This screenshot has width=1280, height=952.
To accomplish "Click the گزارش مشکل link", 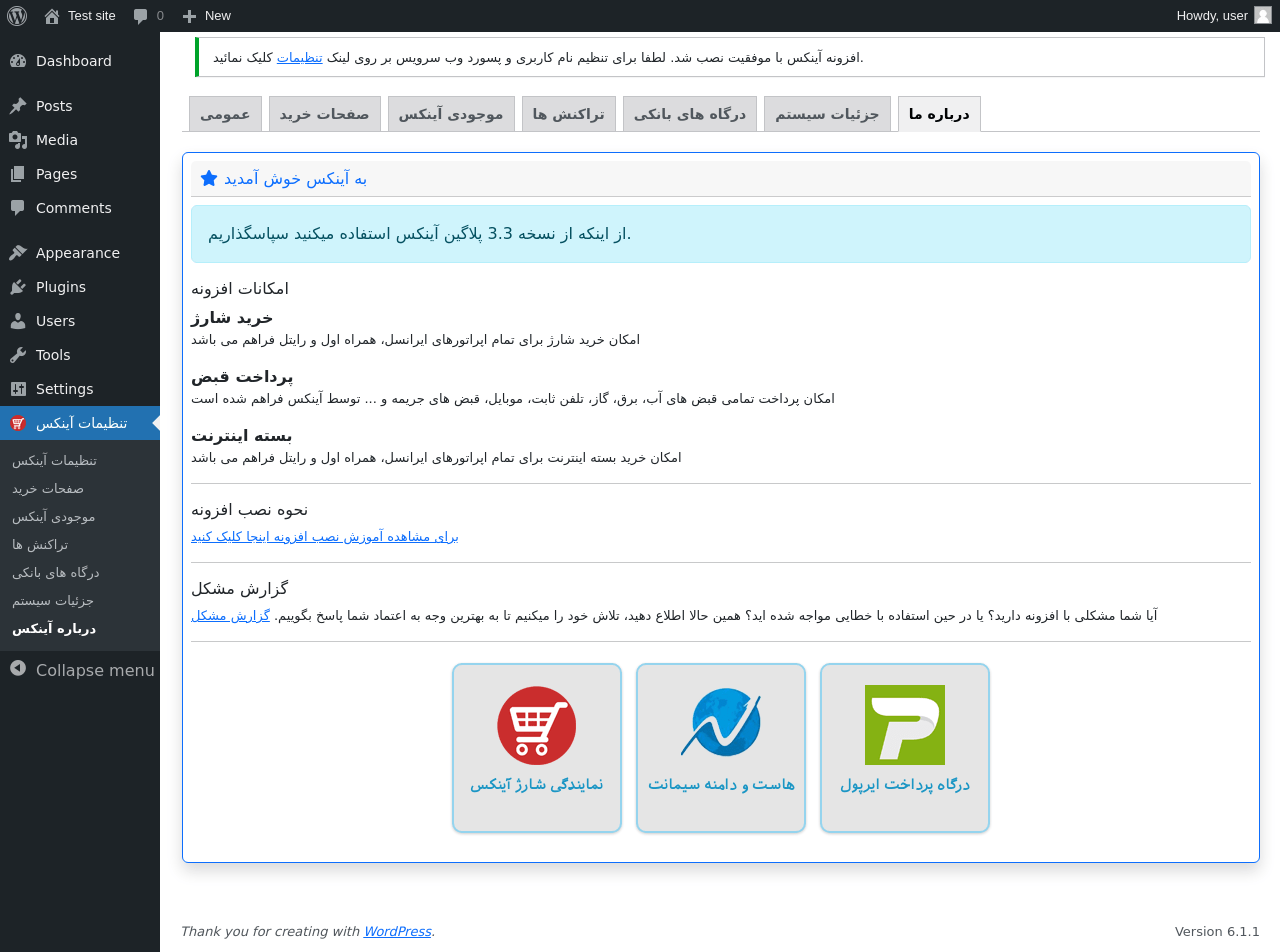I will pos(230,616).
